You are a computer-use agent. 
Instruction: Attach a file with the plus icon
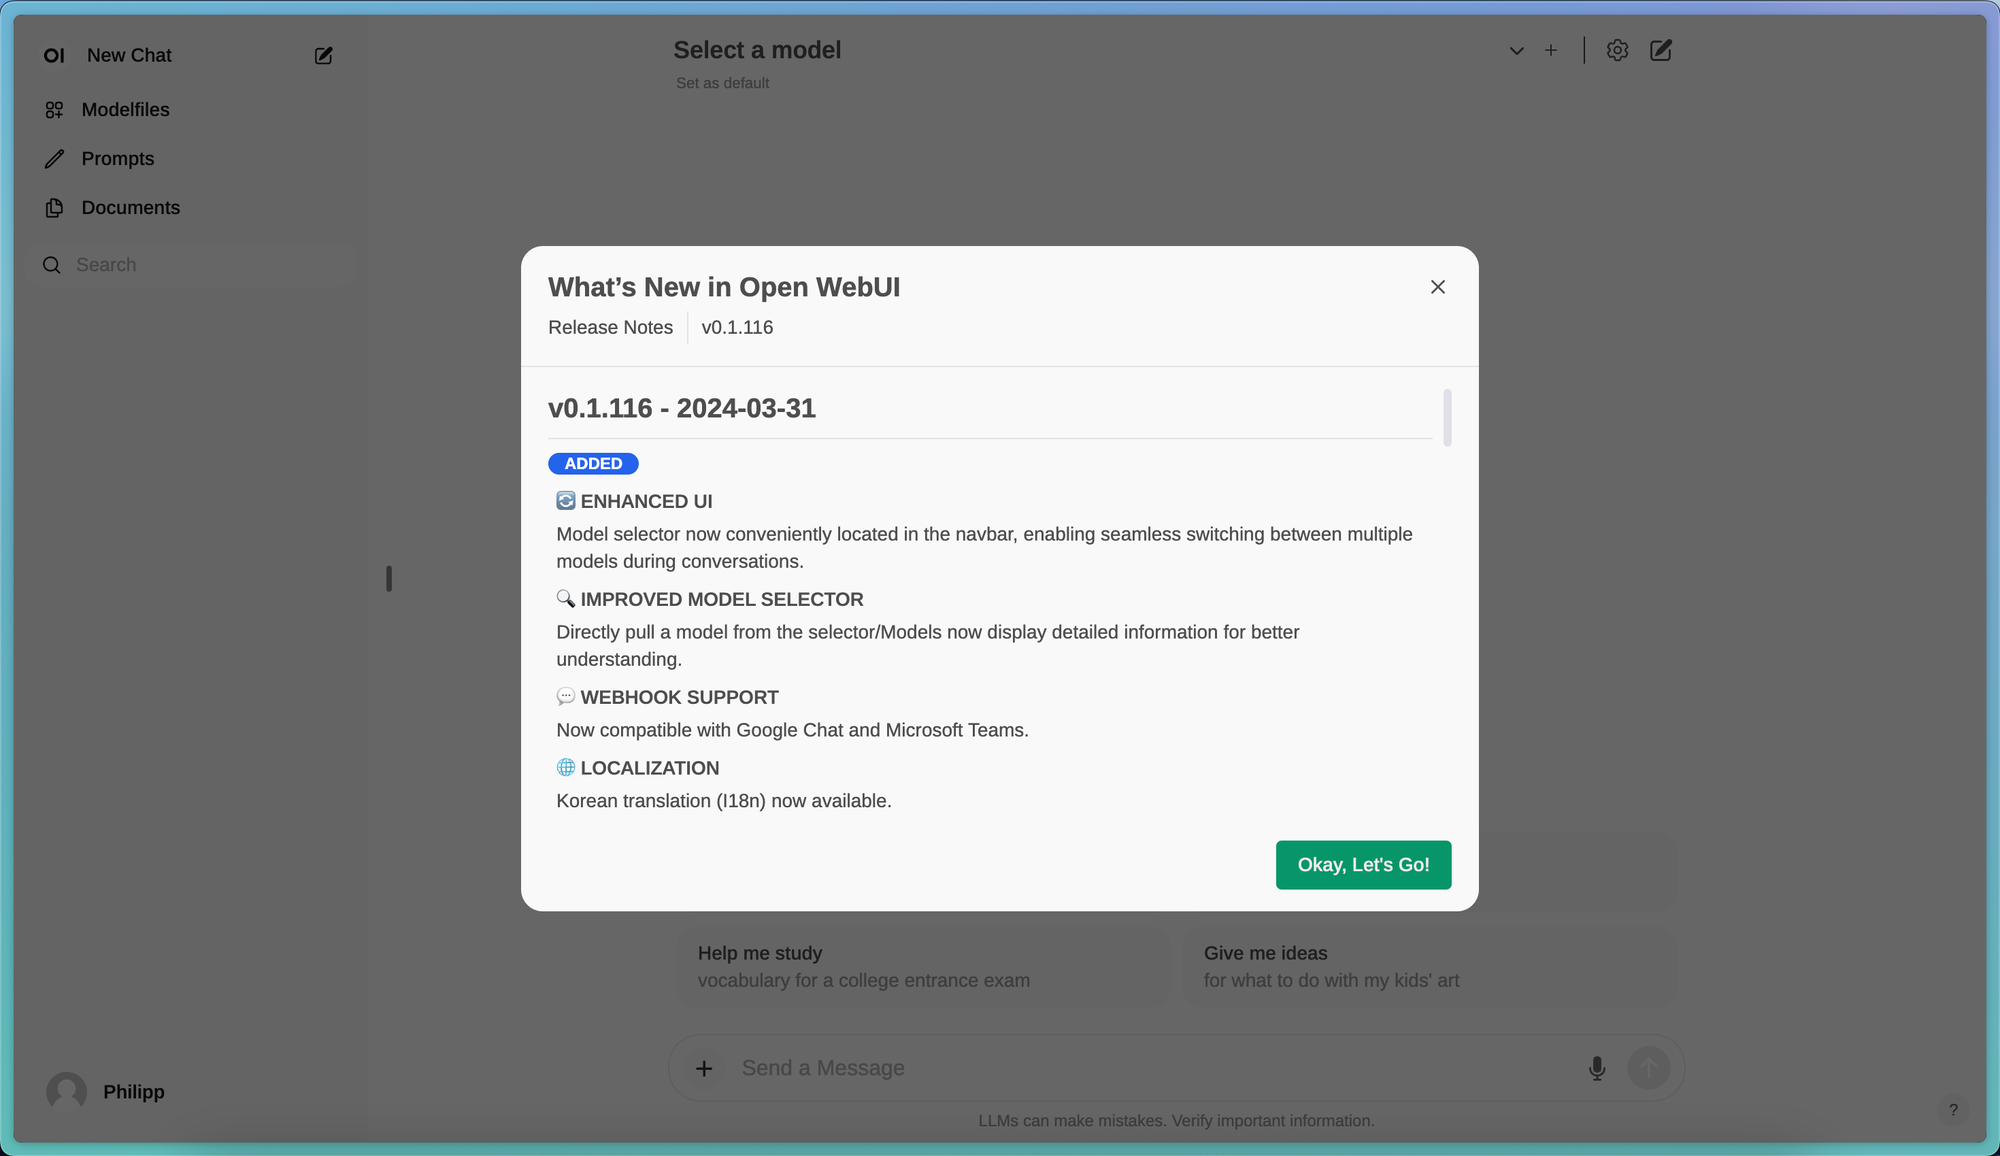(704, 1068)
